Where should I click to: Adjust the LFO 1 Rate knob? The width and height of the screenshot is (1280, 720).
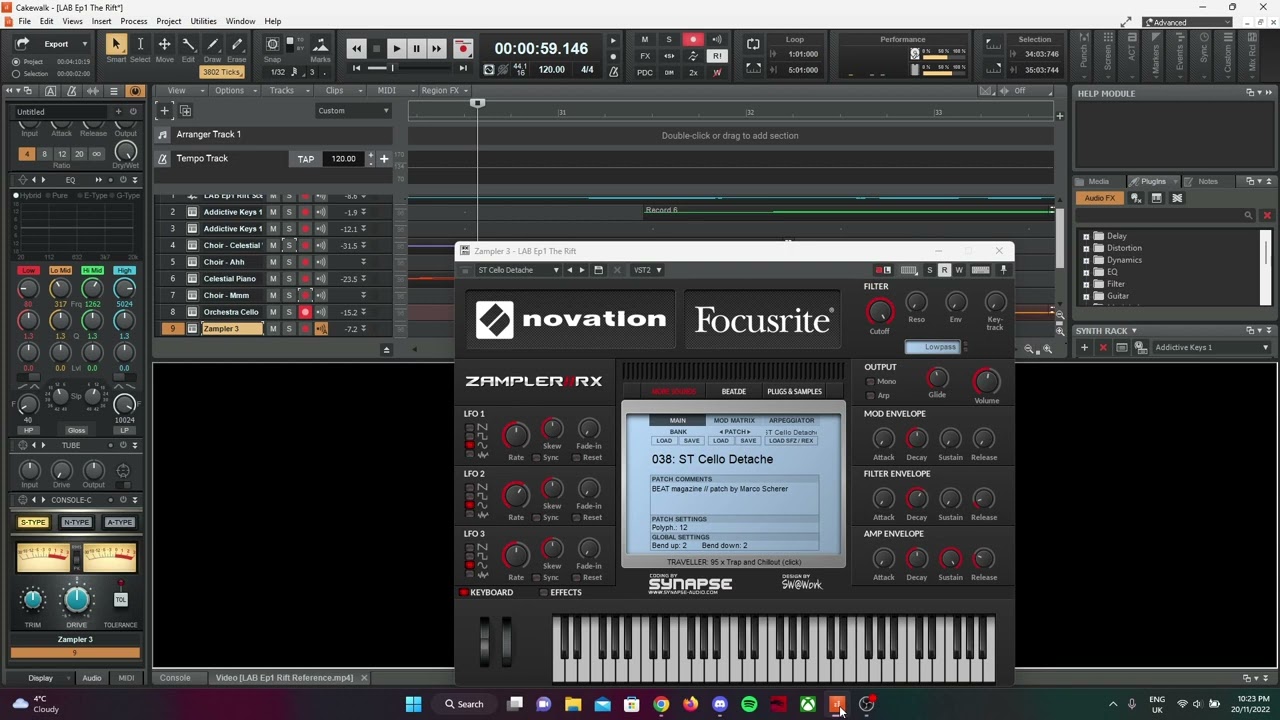(x=516, y=435)
